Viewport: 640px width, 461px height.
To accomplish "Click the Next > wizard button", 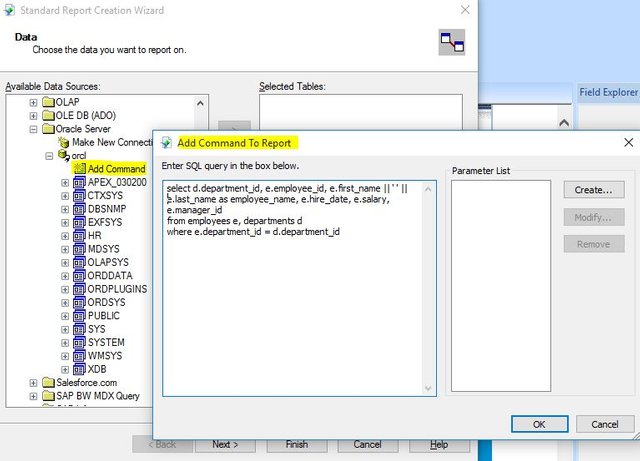I will tap(225, 444).
